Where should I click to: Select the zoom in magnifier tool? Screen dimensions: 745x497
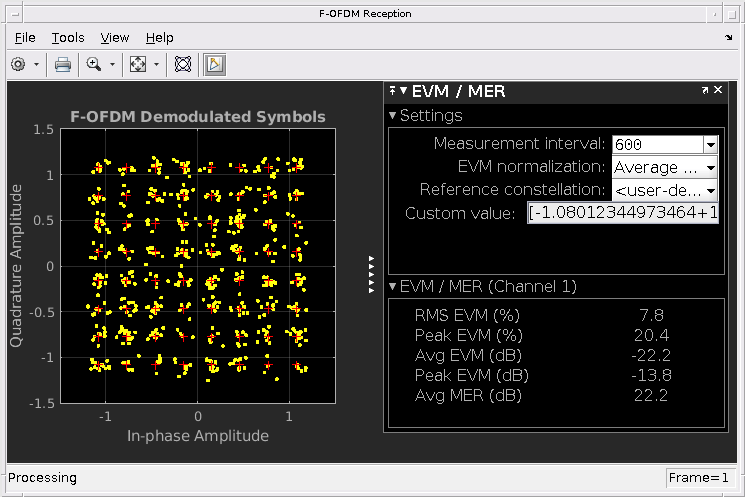tap(94, 64)
